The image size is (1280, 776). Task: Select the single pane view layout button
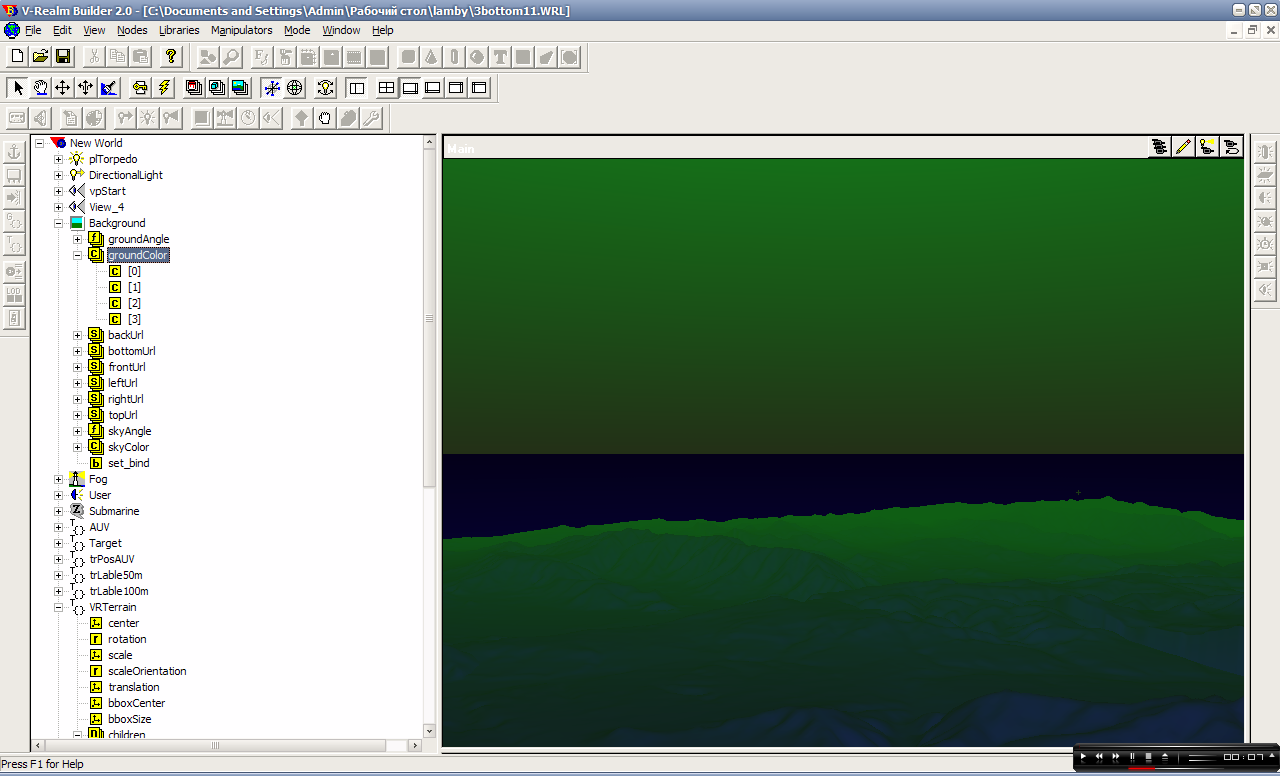[410, 88]
